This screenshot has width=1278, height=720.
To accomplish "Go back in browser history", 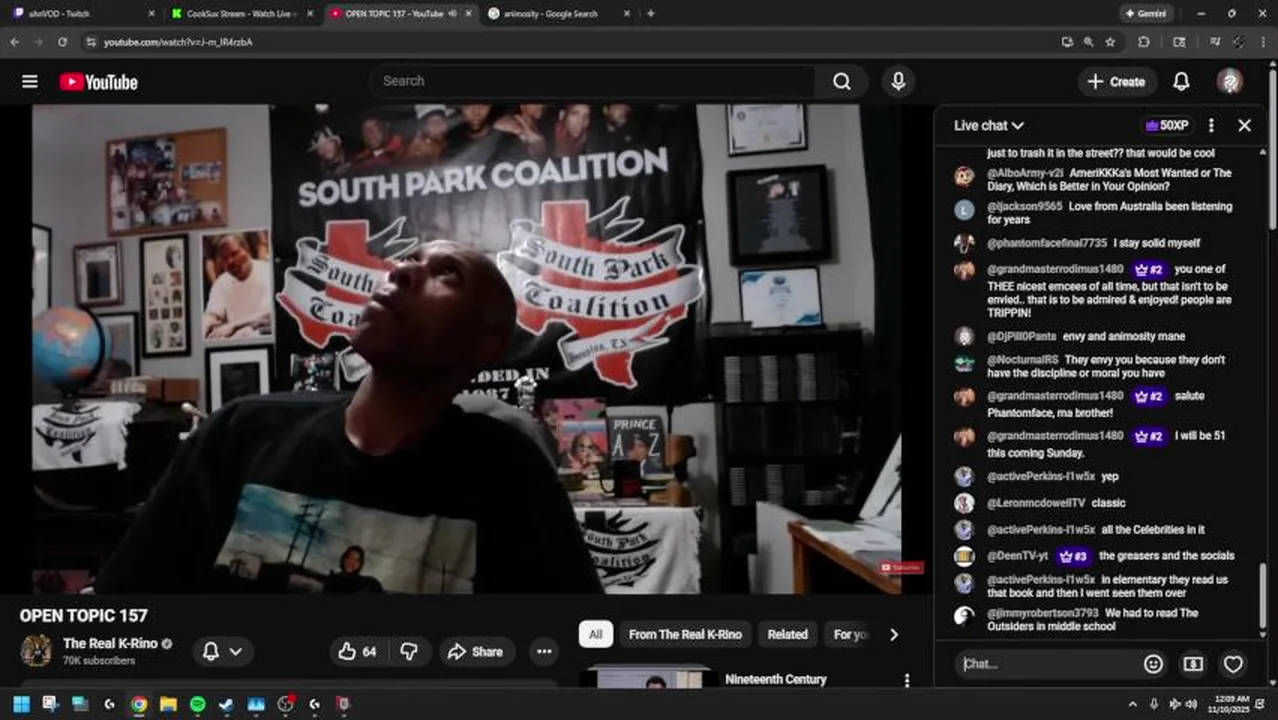I will pos(14,42).
